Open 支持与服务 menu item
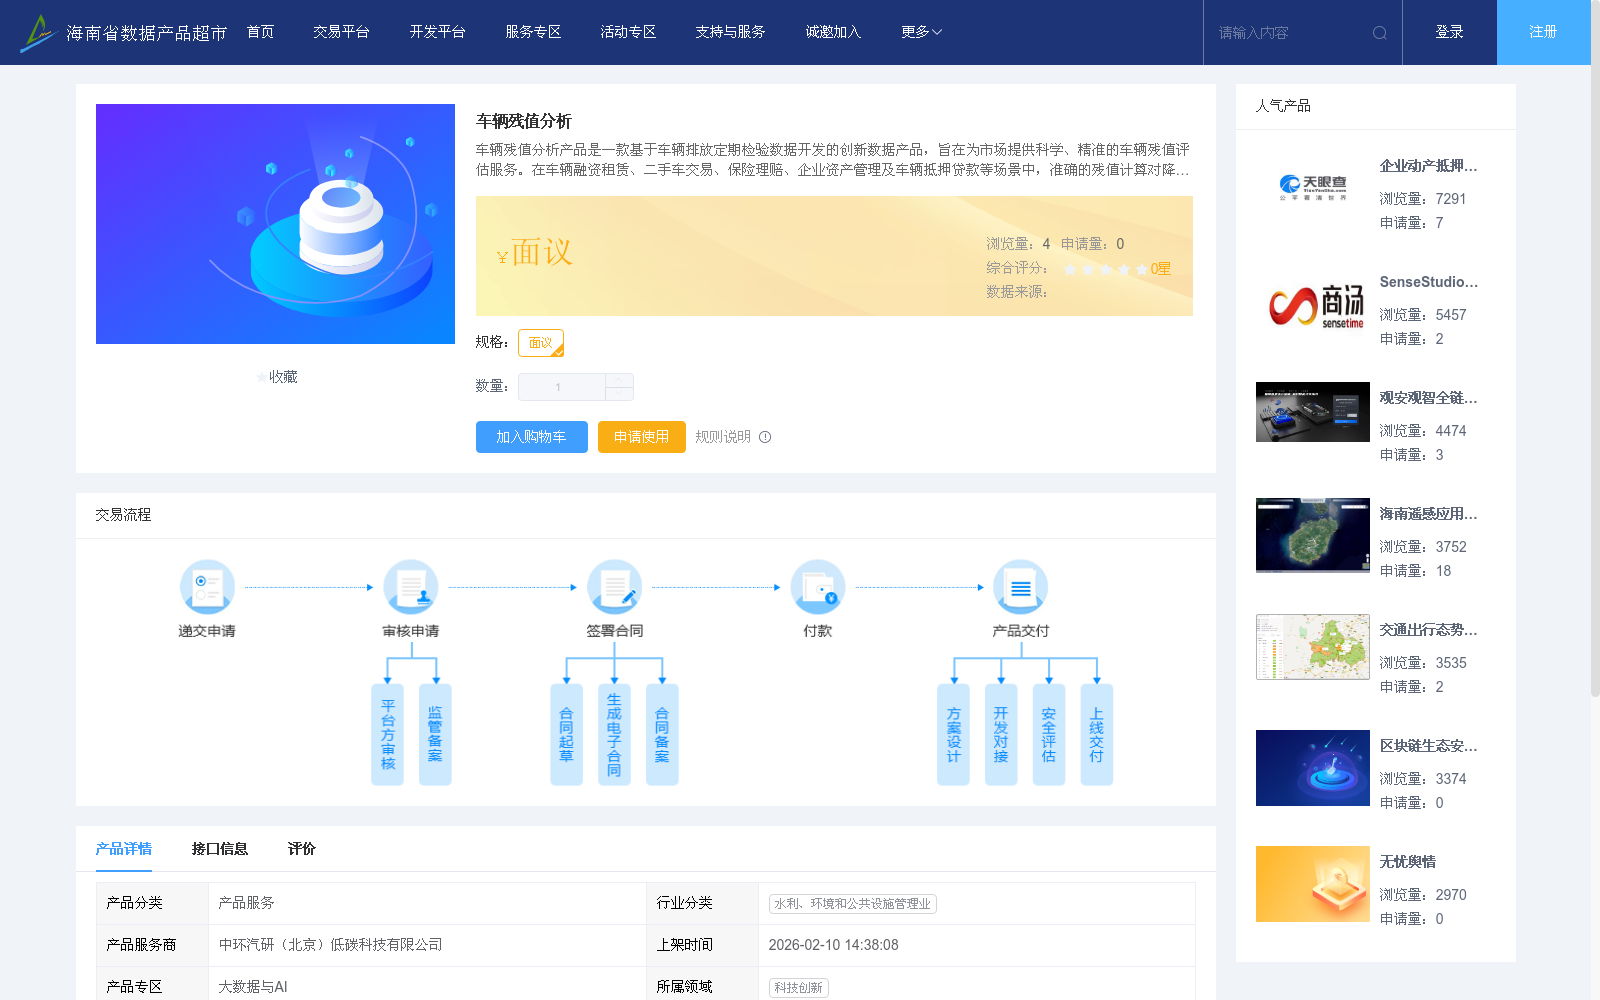Screen dimensions: 1600x1000 point(730,32)
